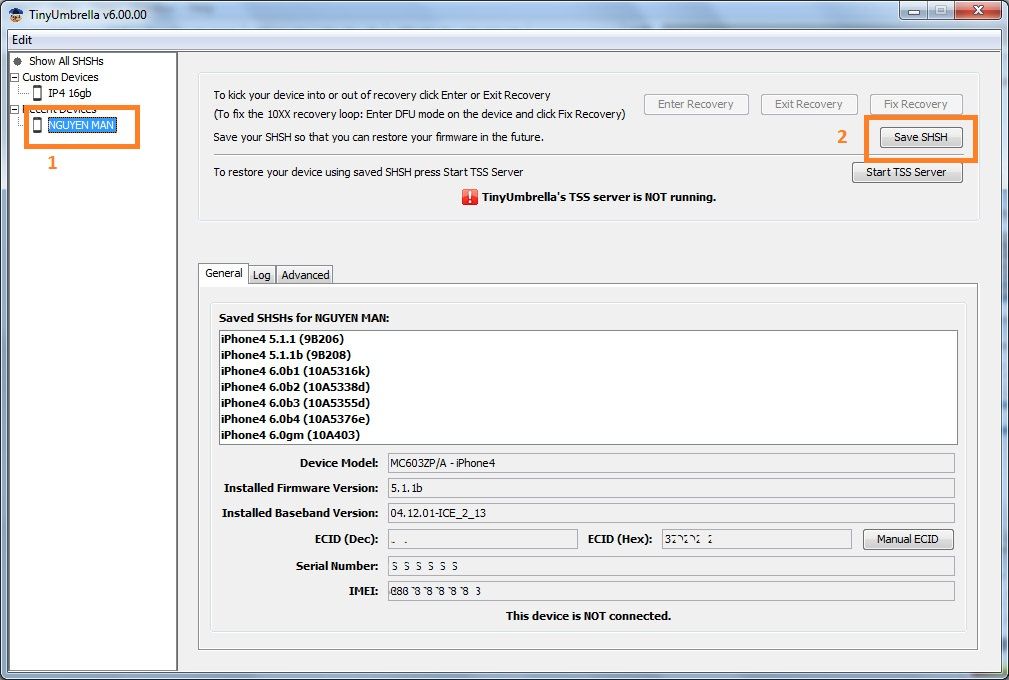Minimize the TinyUmbrella window
Image resolution: width=1009 pixels, height=680 pixels.
click(x=914, y=11)
